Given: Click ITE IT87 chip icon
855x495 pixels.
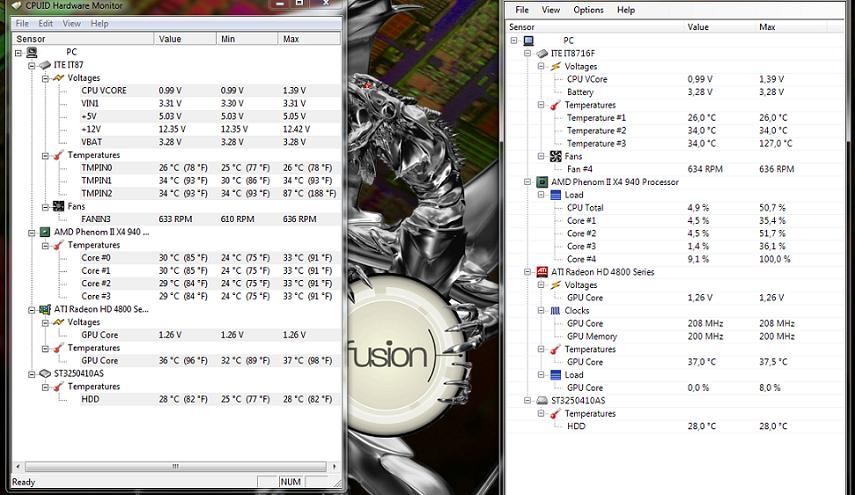Looking at the screenshot, I should 45,65.
